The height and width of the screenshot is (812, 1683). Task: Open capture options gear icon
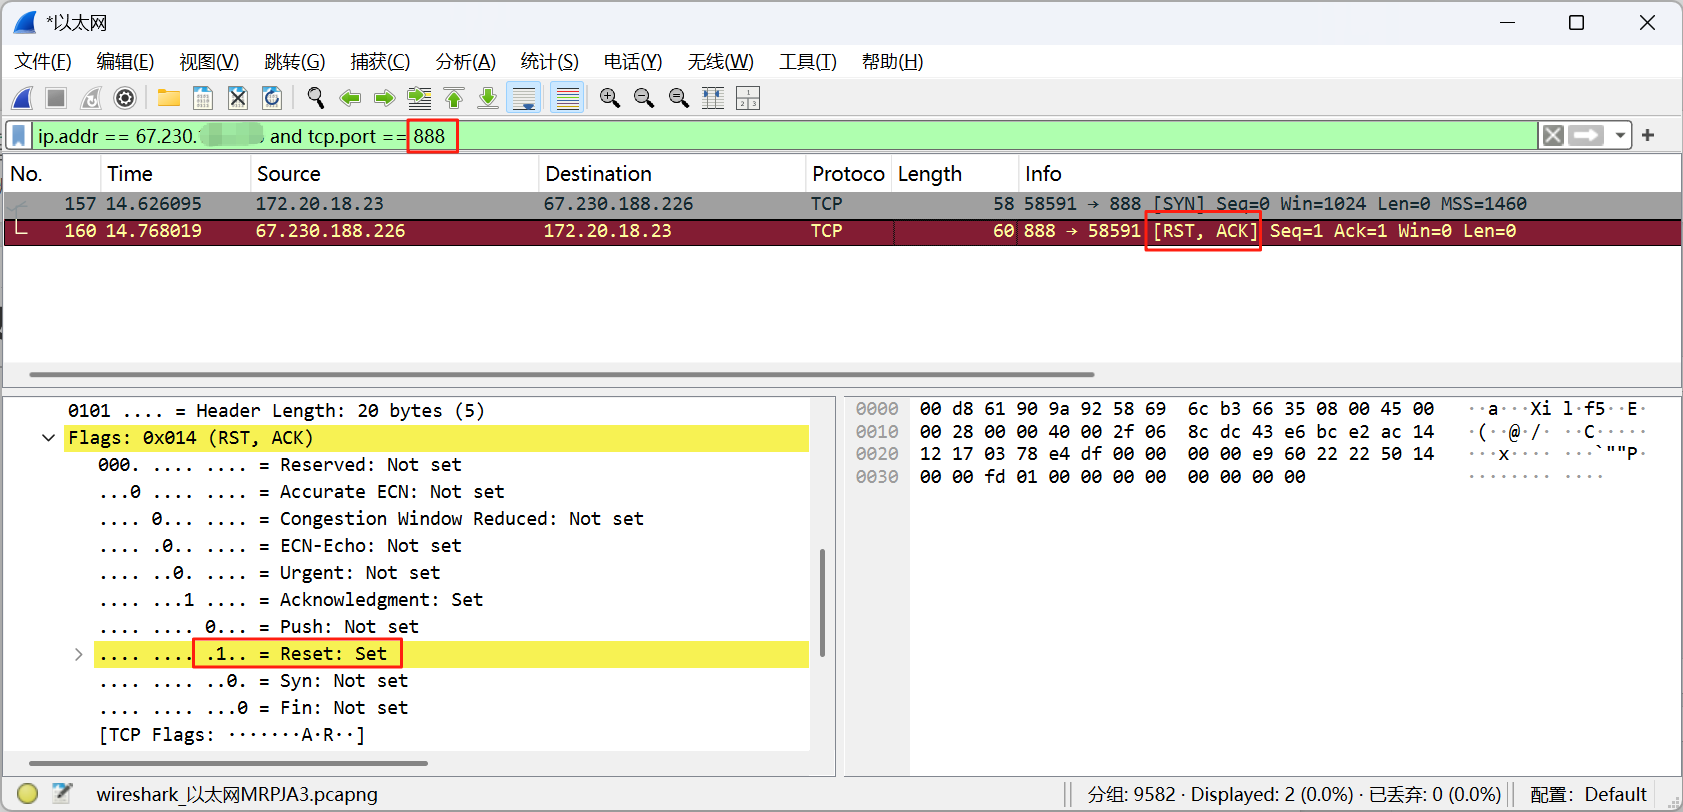coord(125,98)
